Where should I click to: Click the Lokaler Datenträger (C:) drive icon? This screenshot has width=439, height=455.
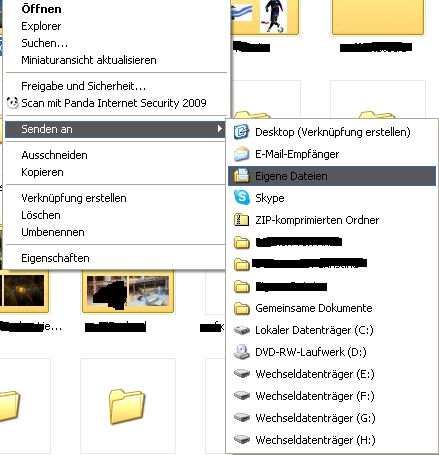[241, 330]
